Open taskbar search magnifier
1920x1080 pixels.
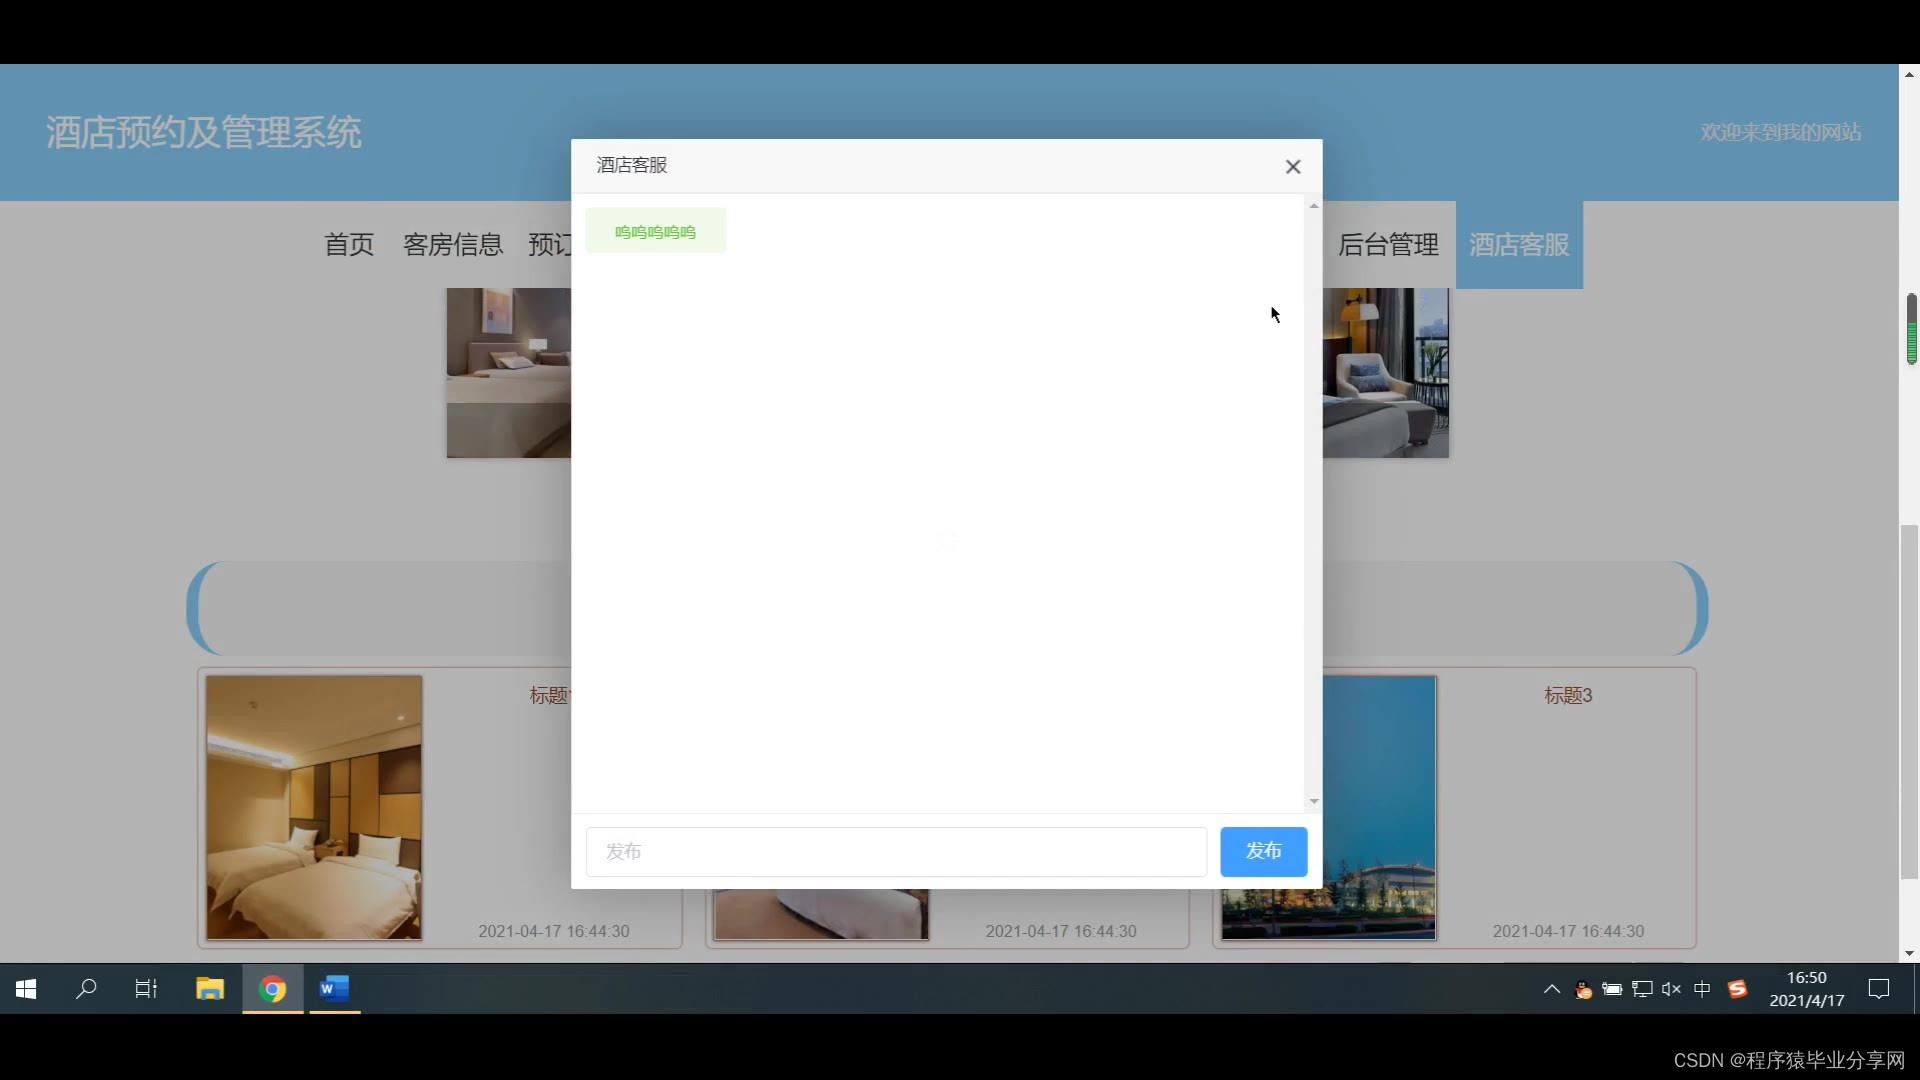87,989
